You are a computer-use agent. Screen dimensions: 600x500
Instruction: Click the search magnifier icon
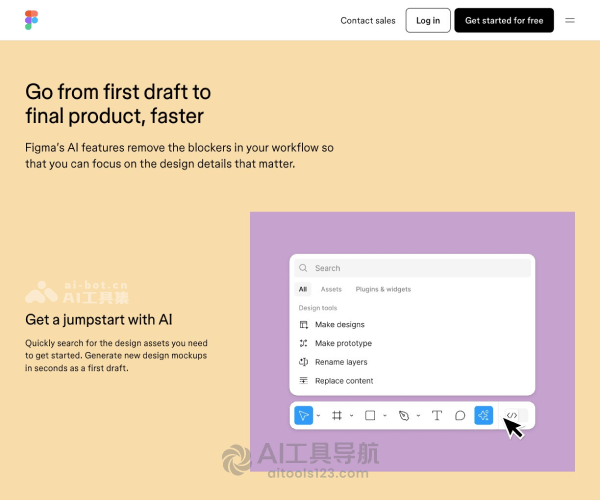pos(303,268)
